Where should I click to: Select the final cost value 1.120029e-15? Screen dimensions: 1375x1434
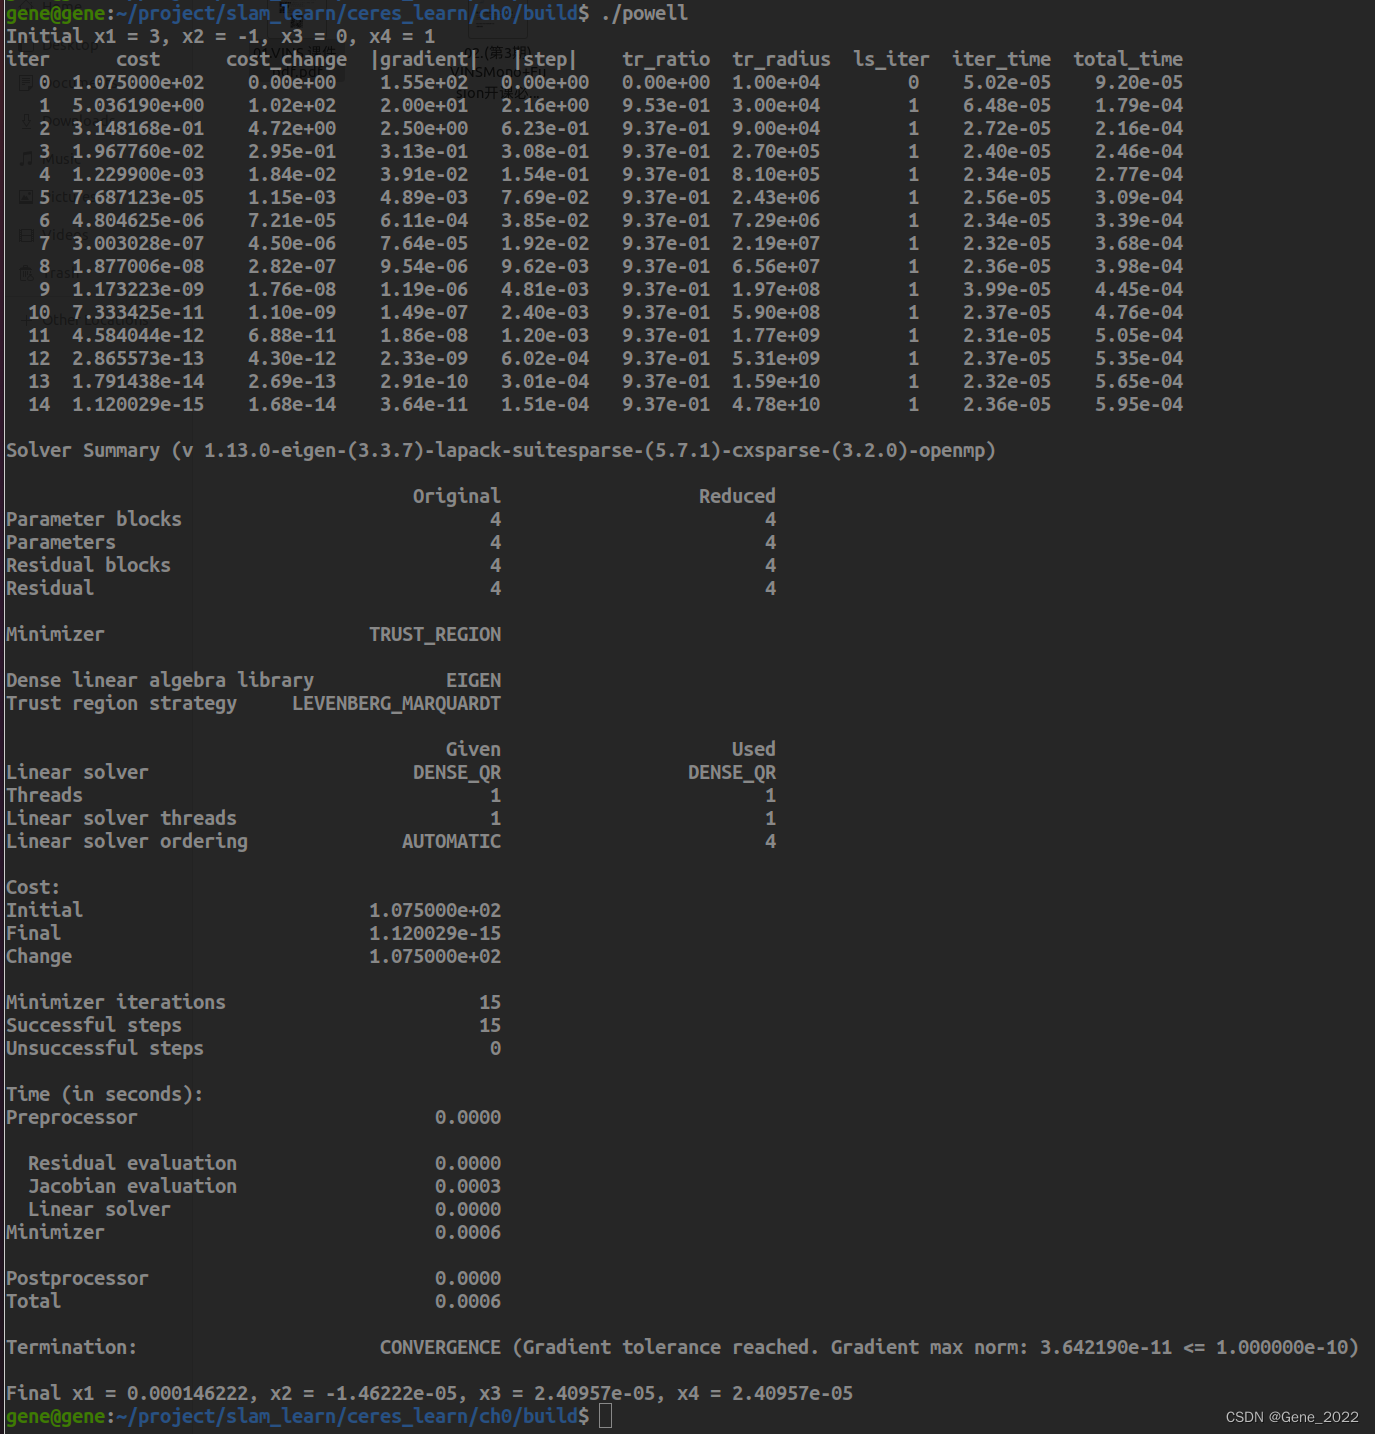point(434,933)
